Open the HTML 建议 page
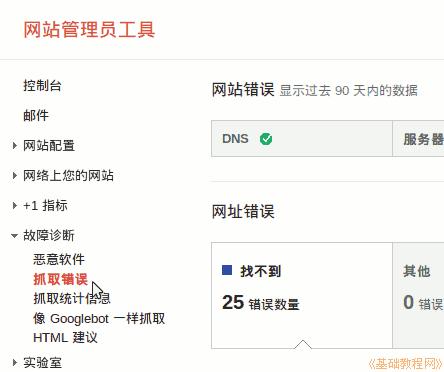 click(x=65, y=338)
